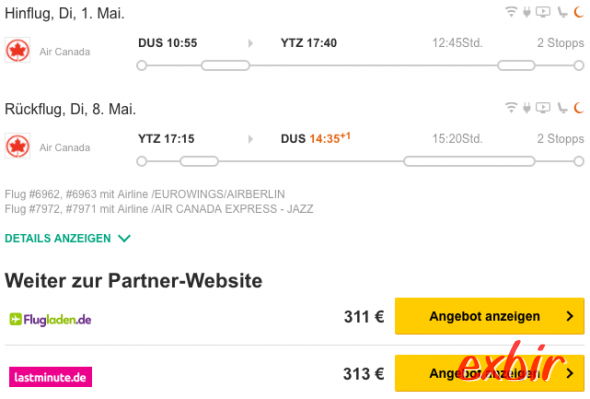
Task: Click the entertainment screen icon on the outbound flight
Action: click(543, 12)
